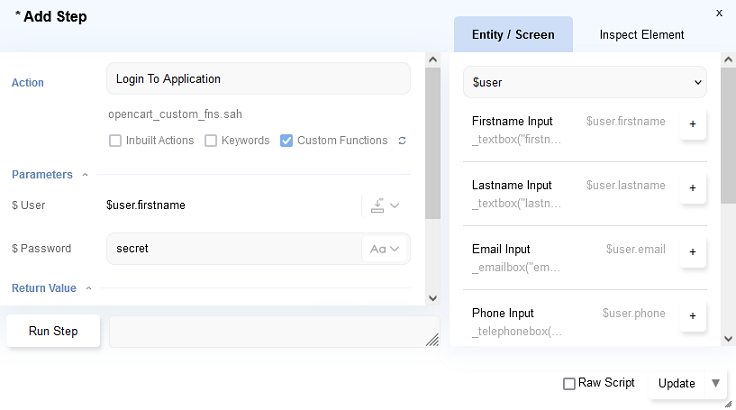Open the $ Password text type selector
Screen dimensions: 736x410
(x=384, y=249)
